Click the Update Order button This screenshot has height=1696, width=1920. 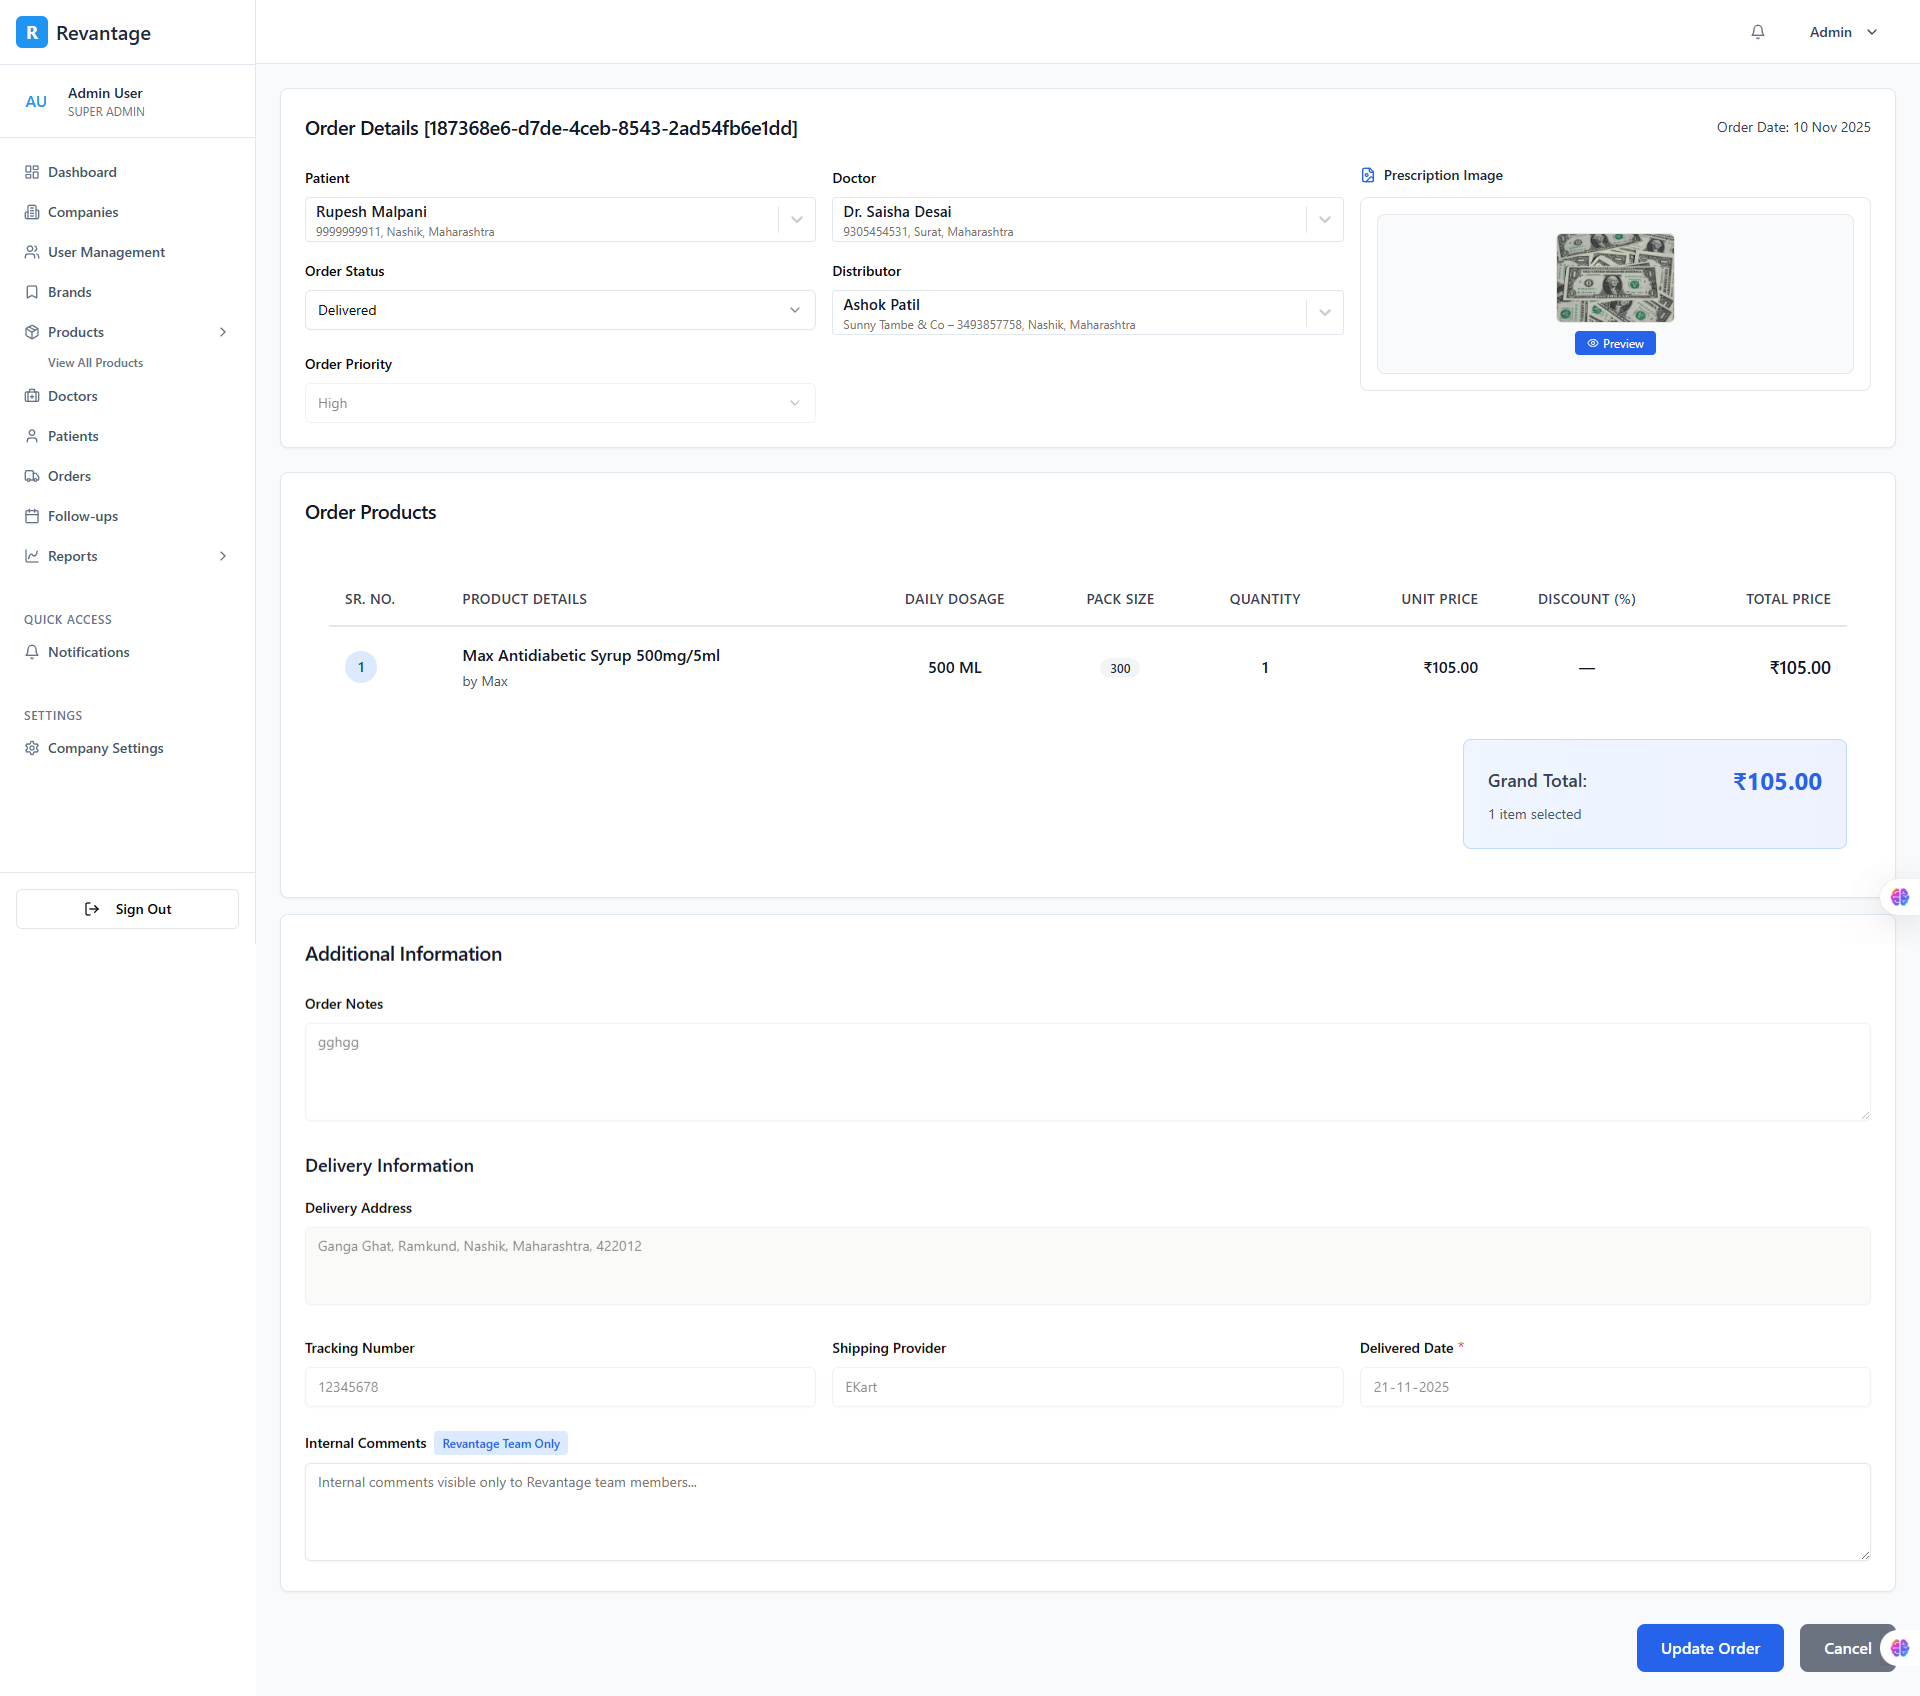pos(1709,1648)
